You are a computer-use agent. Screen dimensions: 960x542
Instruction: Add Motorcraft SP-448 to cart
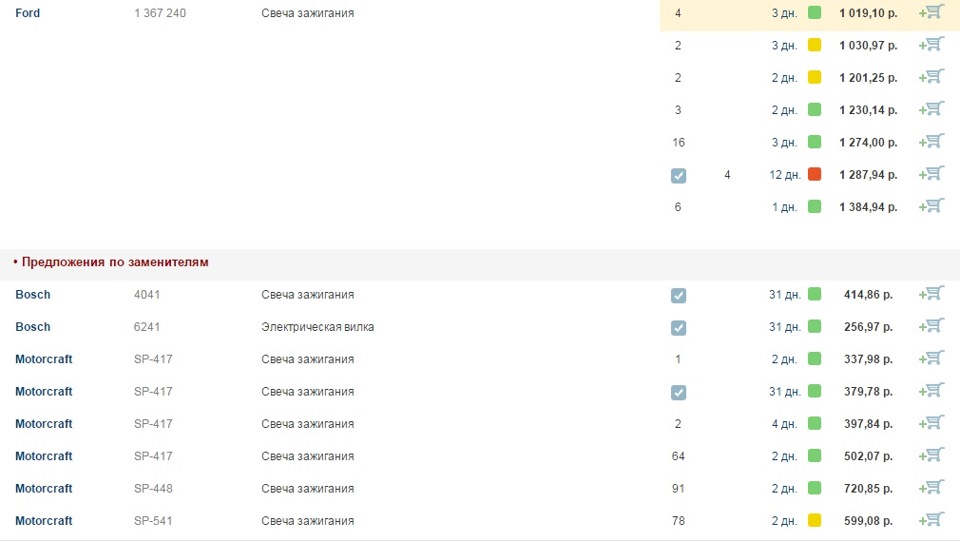pos(931,488)
